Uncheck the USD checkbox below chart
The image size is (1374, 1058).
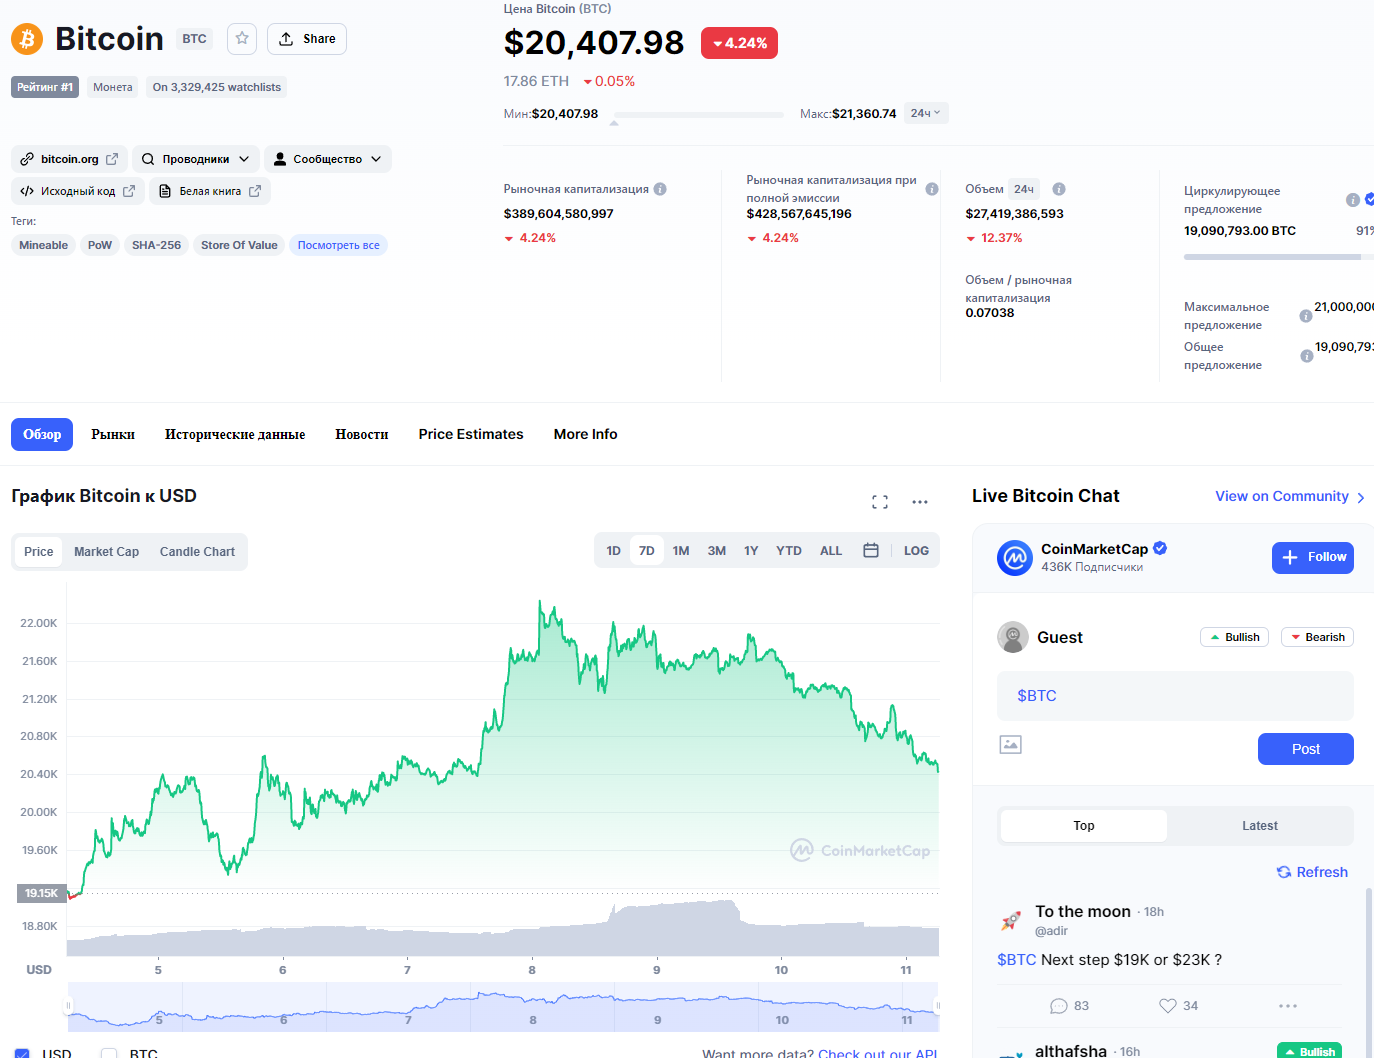coord(23,1053)
